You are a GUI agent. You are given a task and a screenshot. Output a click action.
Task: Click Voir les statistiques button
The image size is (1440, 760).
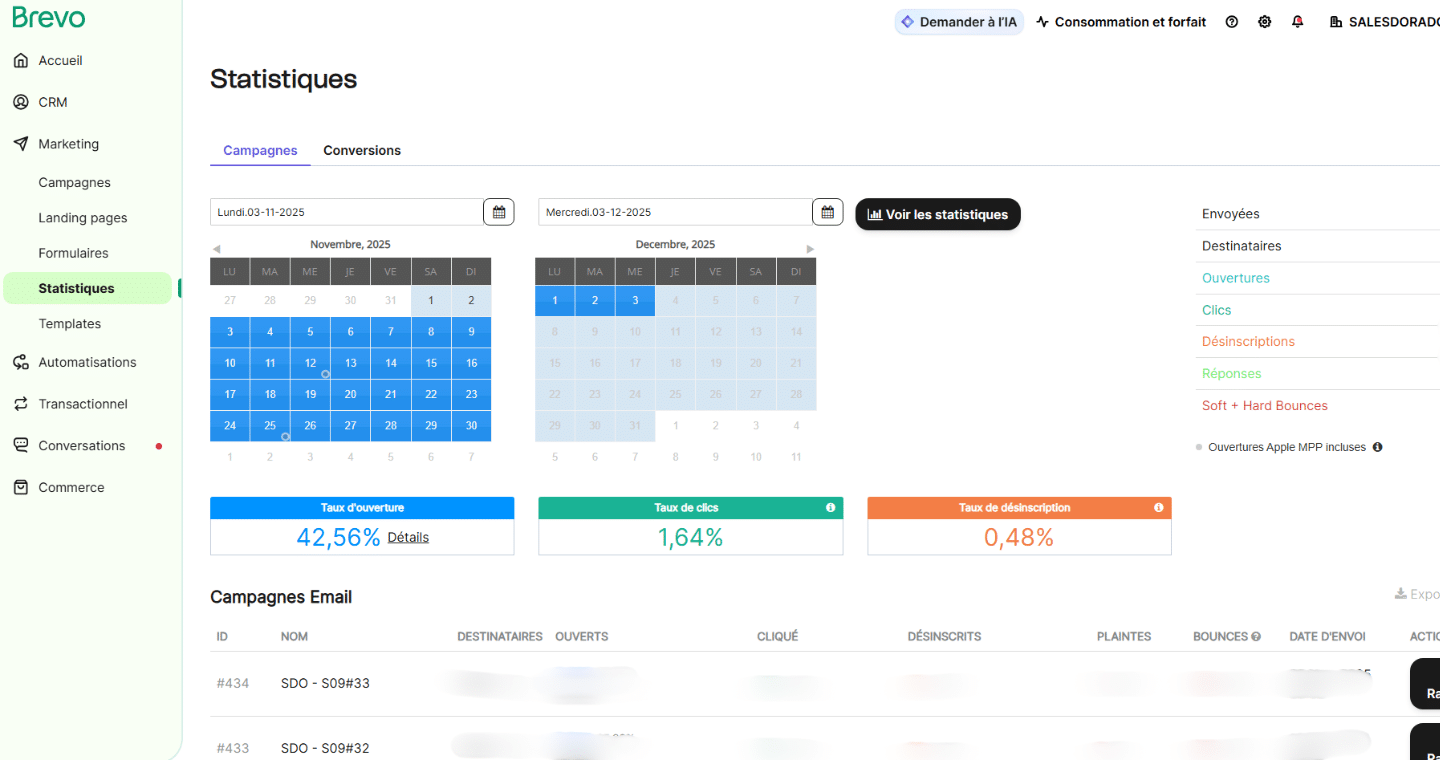pyautogui.click(x=937, y=214)
